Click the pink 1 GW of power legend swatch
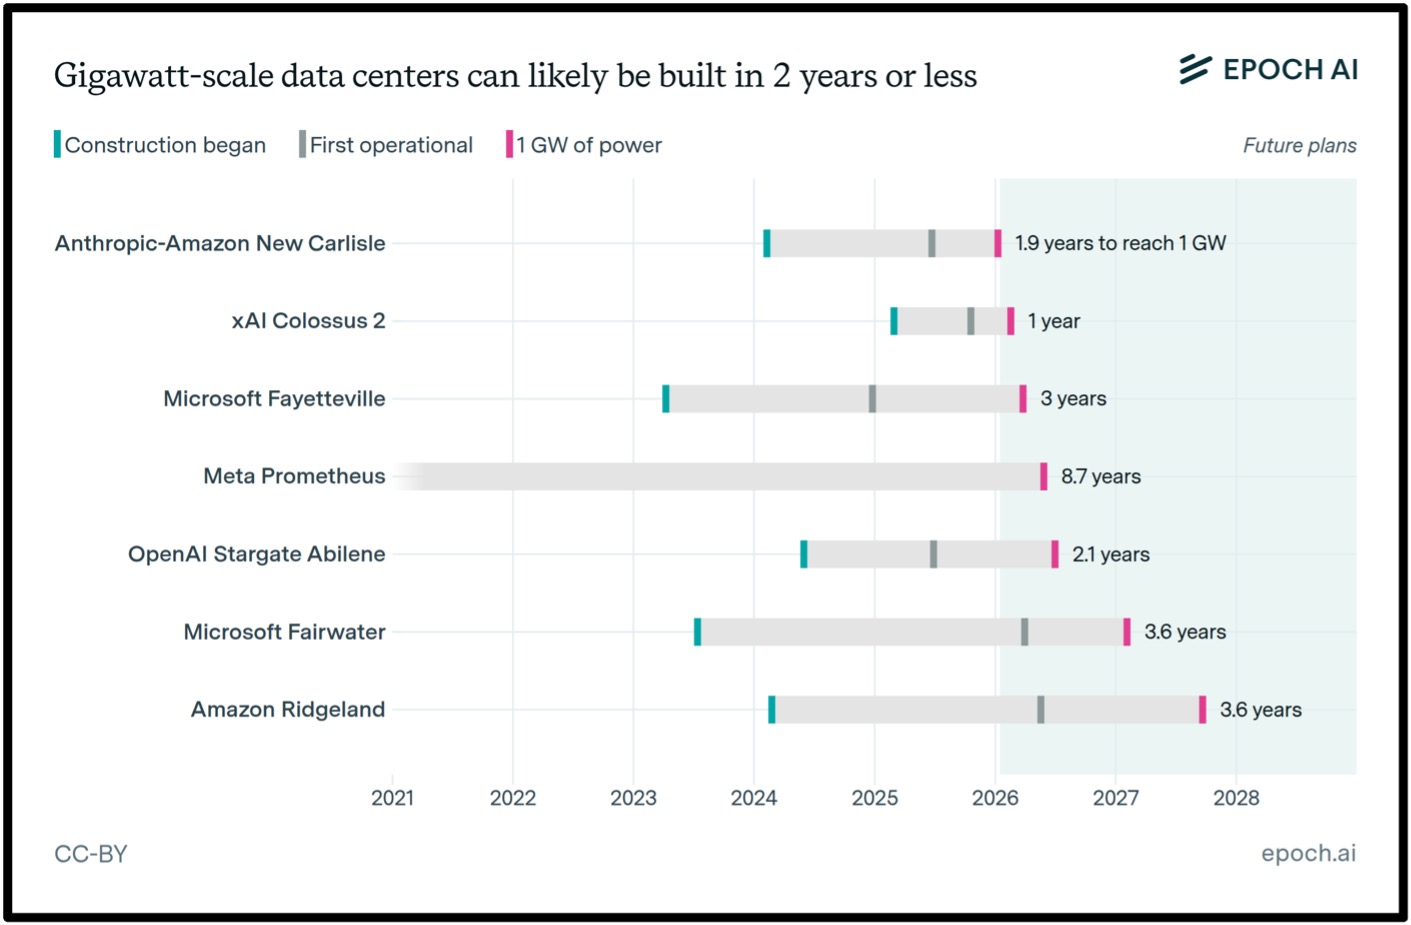 click(x=509, y=145)
